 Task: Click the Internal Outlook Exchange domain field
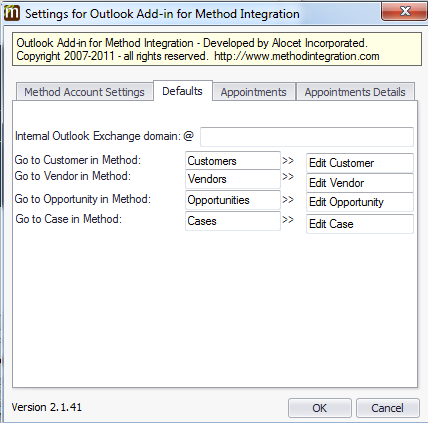(307, 137)
